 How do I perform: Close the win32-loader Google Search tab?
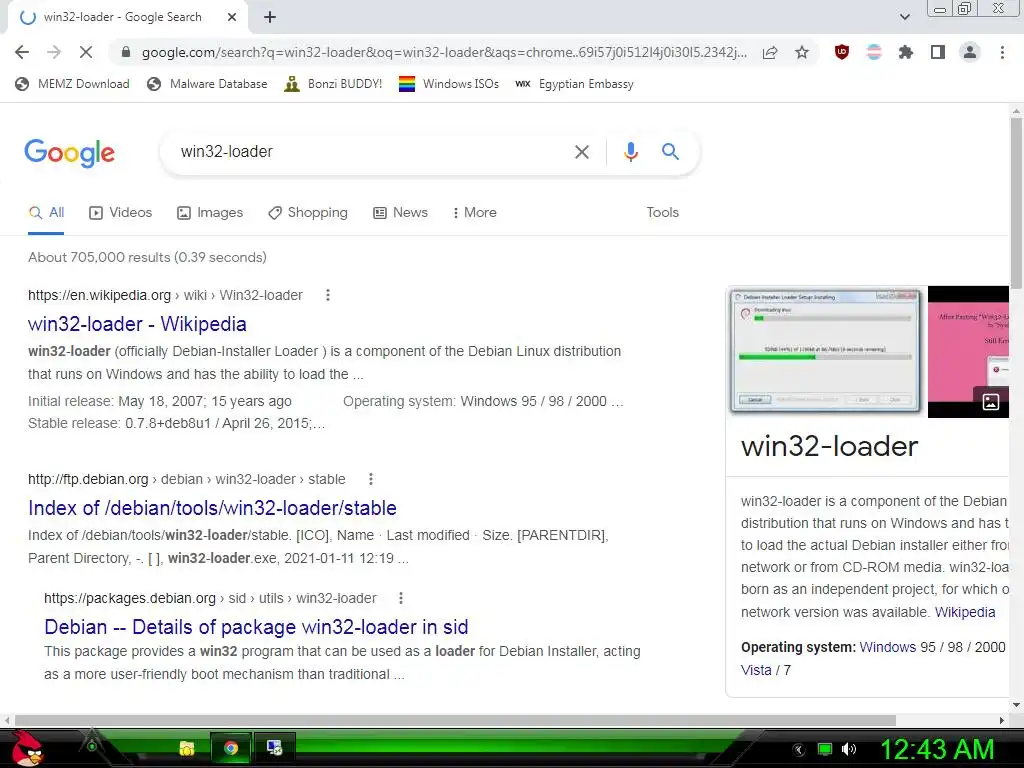coord(232,17)
